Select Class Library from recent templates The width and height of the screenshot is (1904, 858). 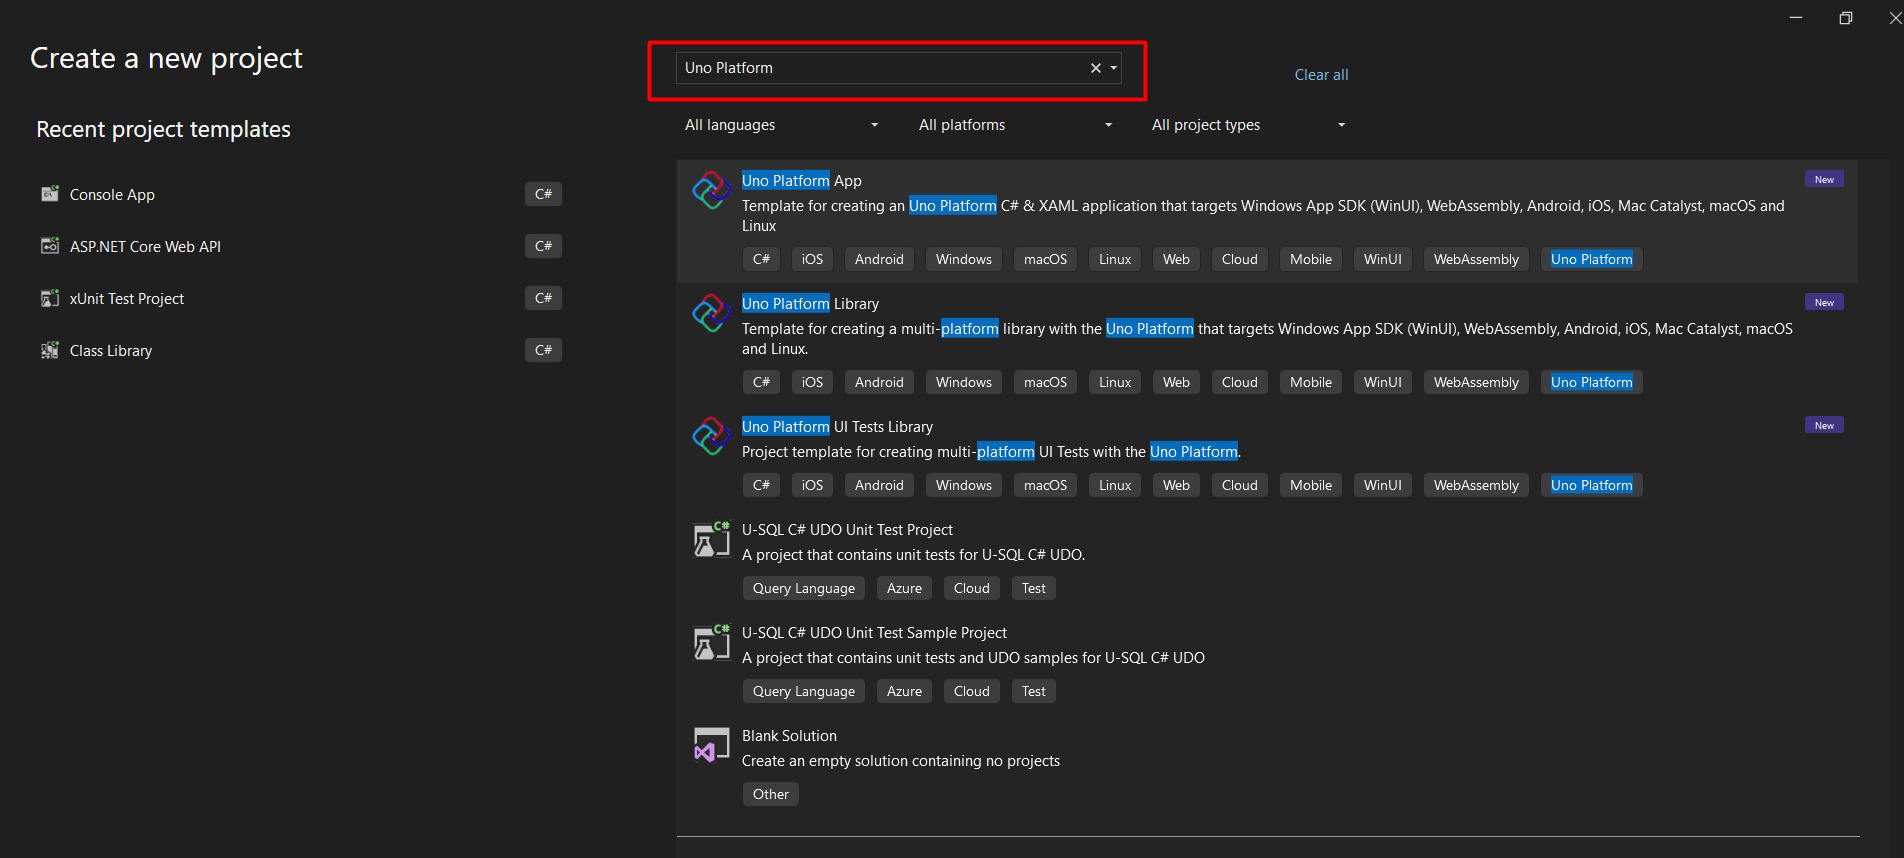[x=111, y=351]
